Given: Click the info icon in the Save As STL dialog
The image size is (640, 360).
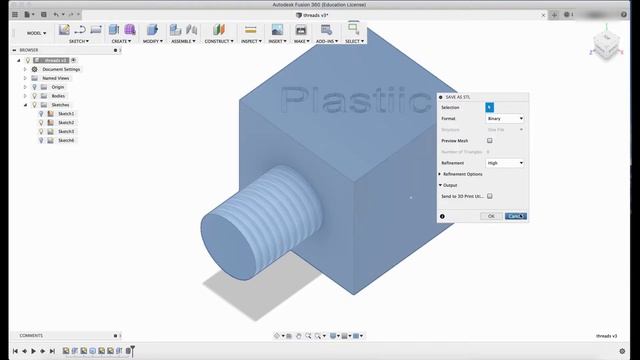Looking at the screenshot, I should pos(442,216).
